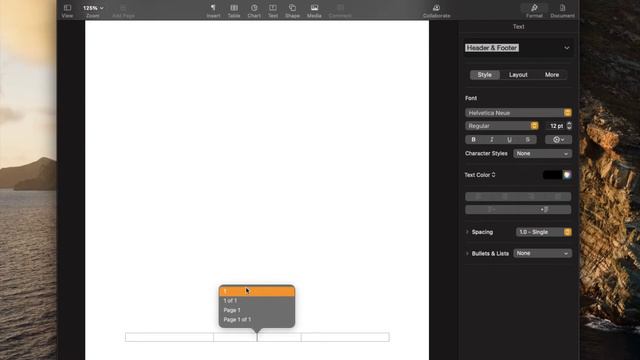Screen dimensions: 640x360
Task: Expand the Bullets & Lists section
Action: coord(467,253)
